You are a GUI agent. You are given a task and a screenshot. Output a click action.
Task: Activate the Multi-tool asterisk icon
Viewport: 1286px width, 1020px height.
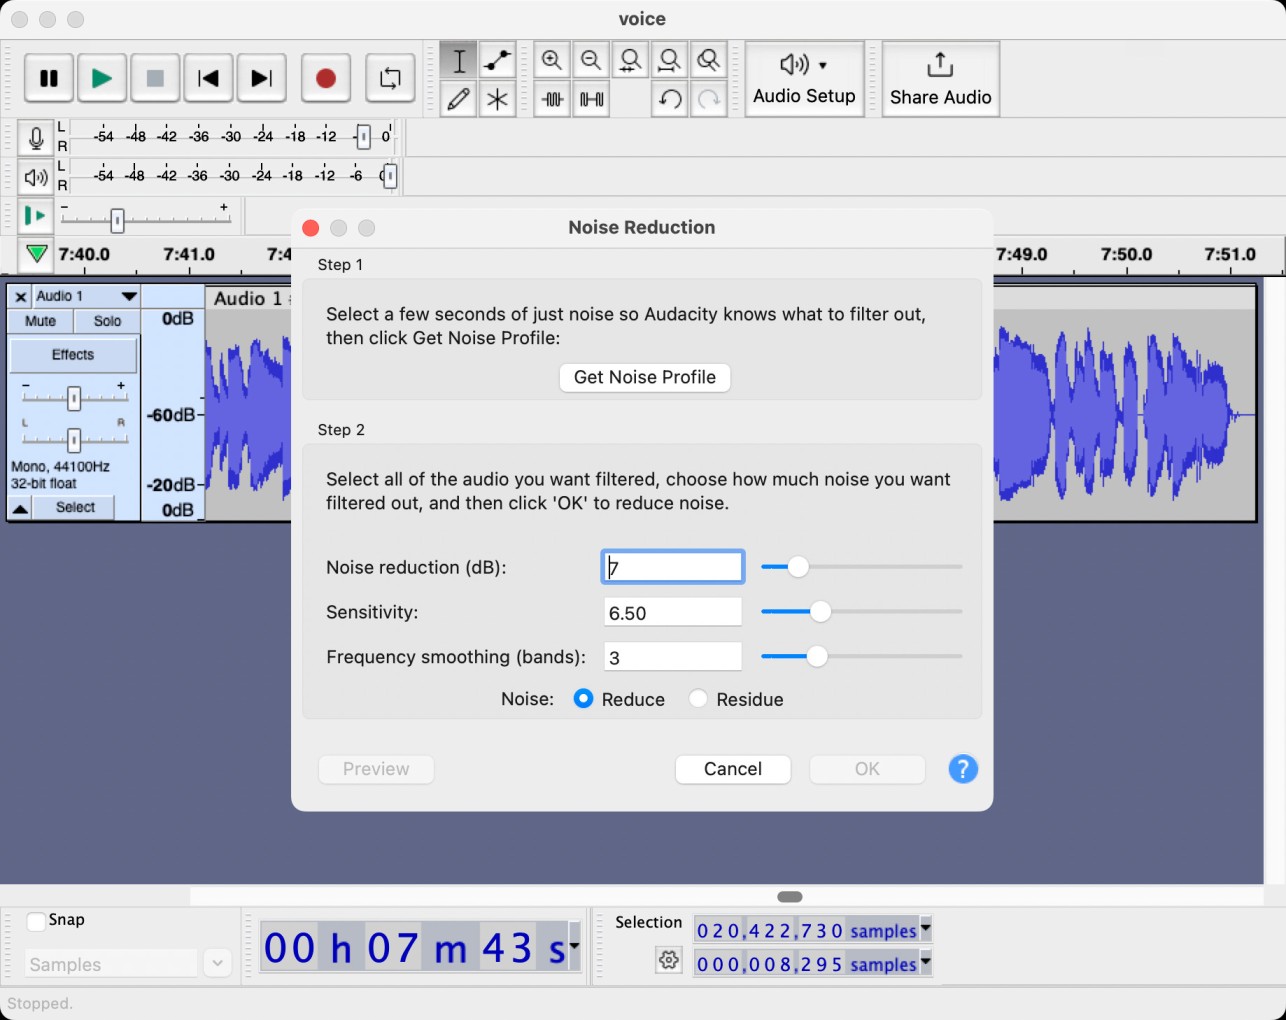pos(497,99)
